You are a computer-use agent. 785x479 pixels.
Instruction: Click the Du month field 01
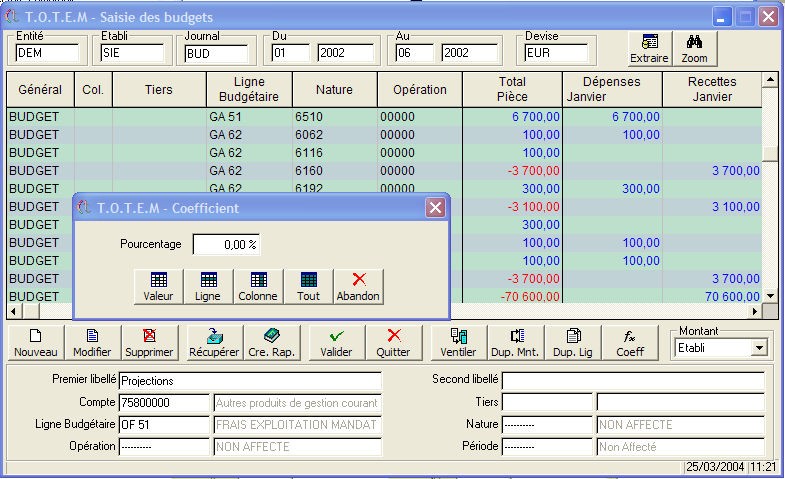(x=291, y=53)
